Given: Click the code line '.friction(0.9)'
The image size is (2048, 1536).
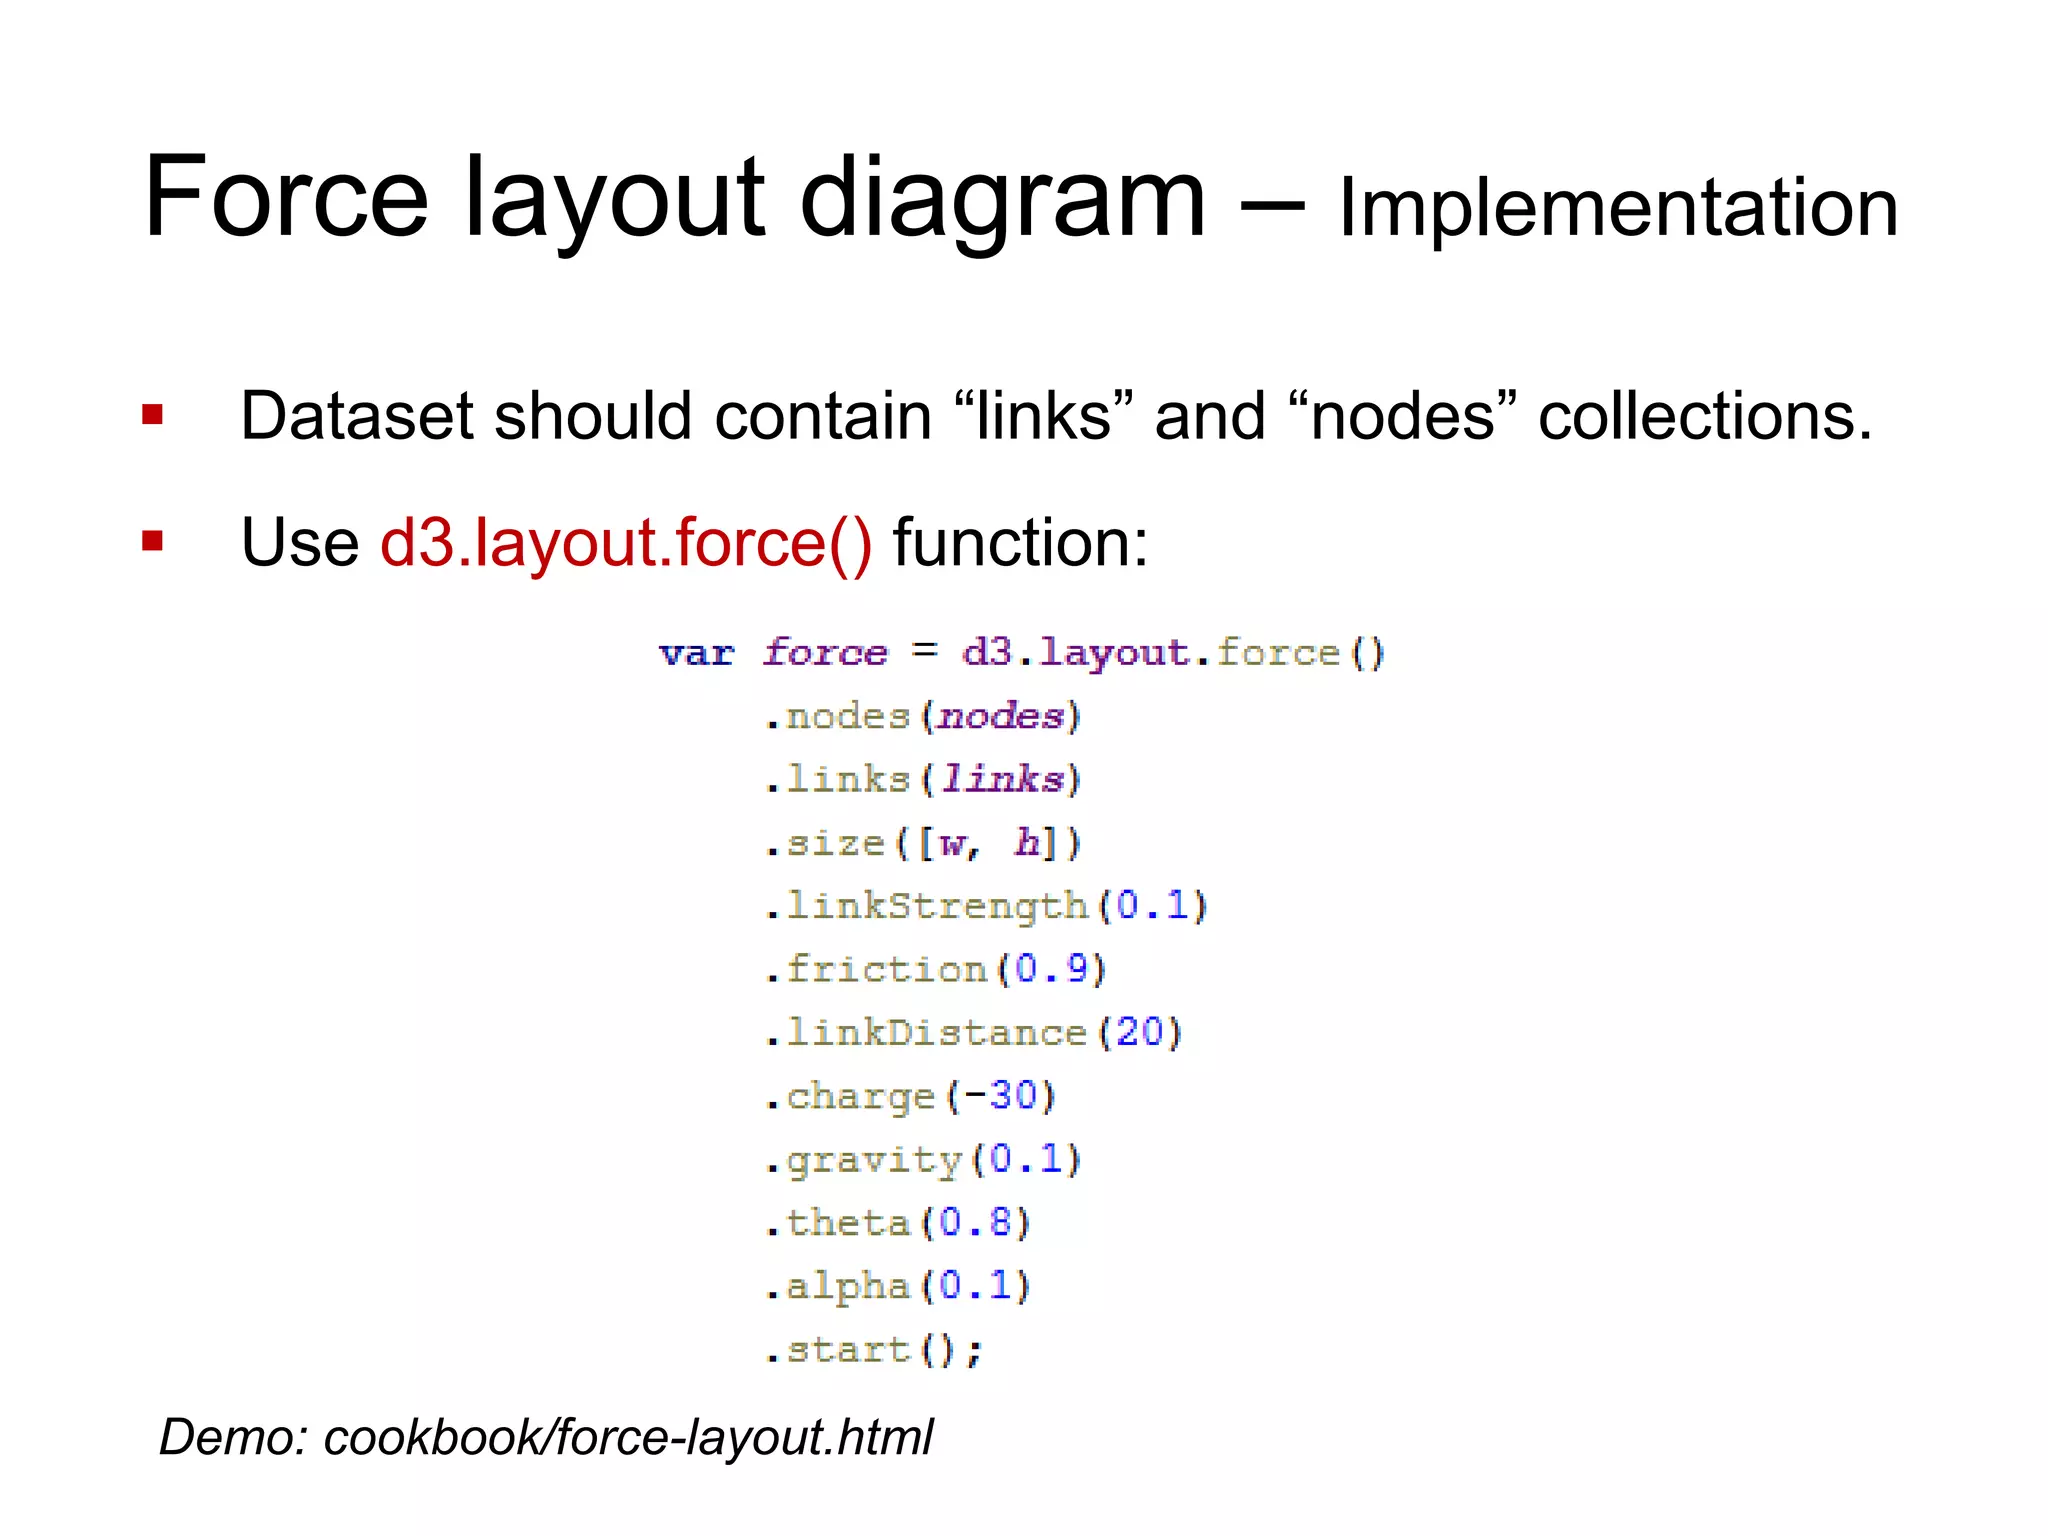Looking at the screenshot, I should (935, 970).
